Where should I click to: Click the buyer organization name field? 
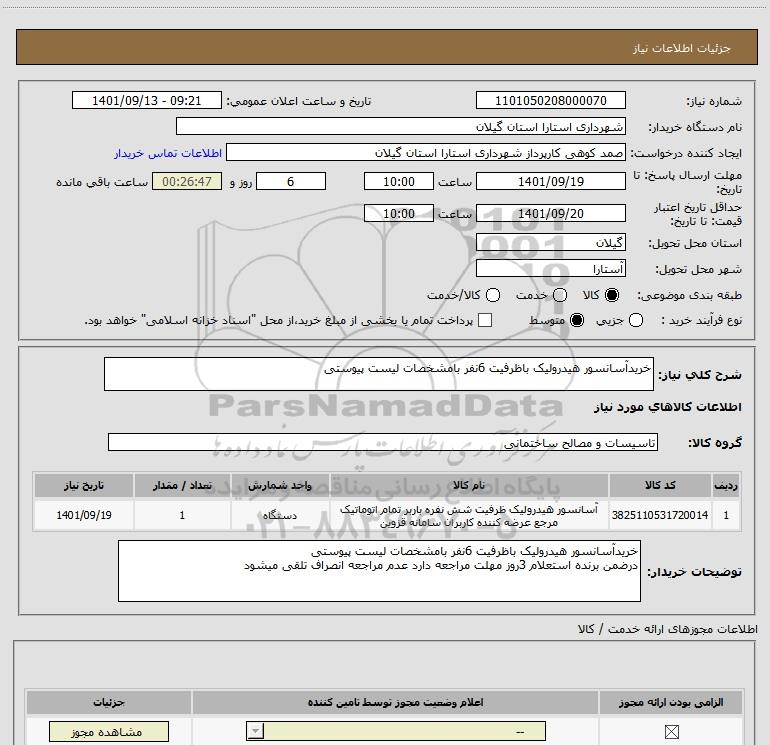click(401, 127)
